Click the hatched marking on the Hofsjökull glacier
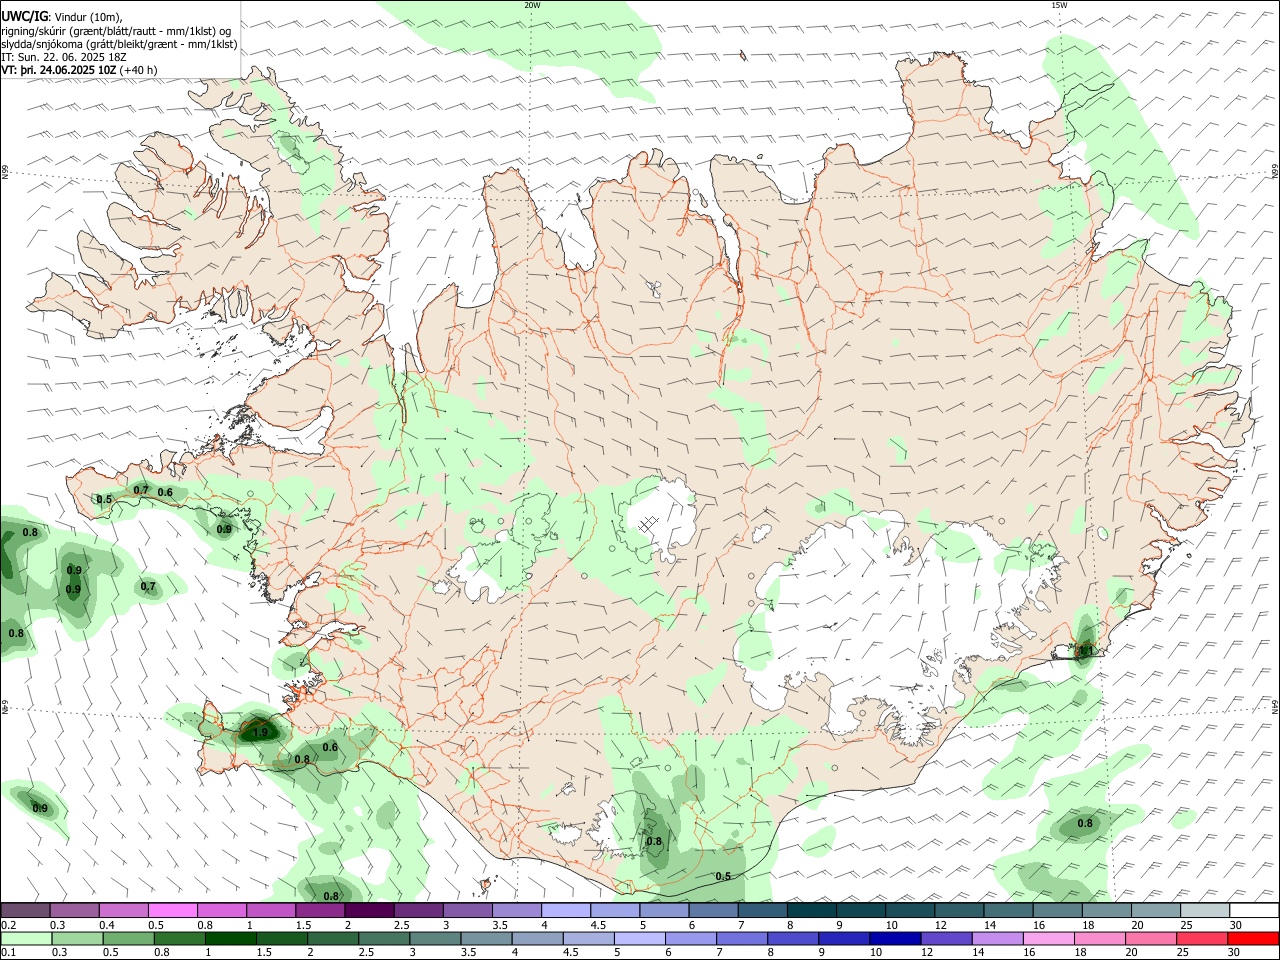This screenshot has width=1280, height=960. pos(648,522)
